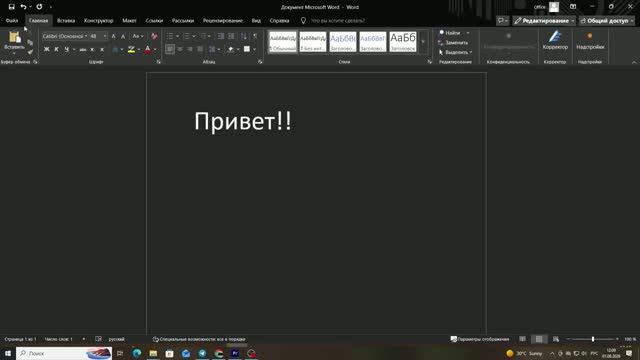This screenshot has height=360, width=640.
Task: Open the Ribbon Display Options icon
Action: (573, 7)
